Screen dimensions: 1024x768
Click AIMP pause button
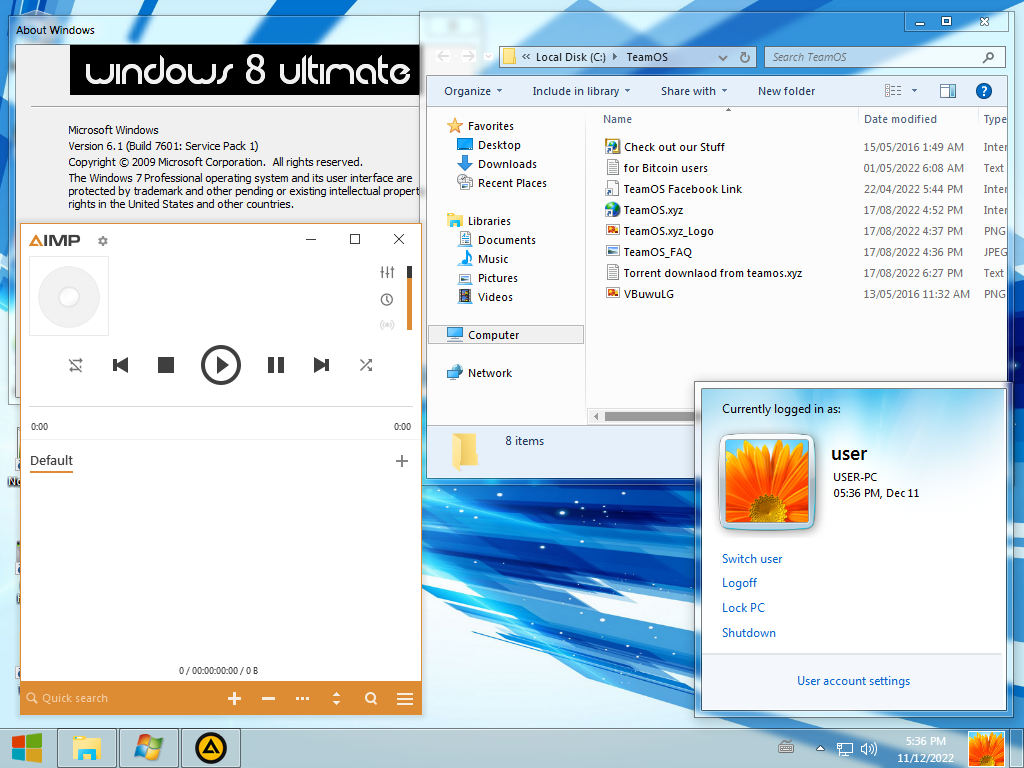pyautogui.click(x=276, y=365)
